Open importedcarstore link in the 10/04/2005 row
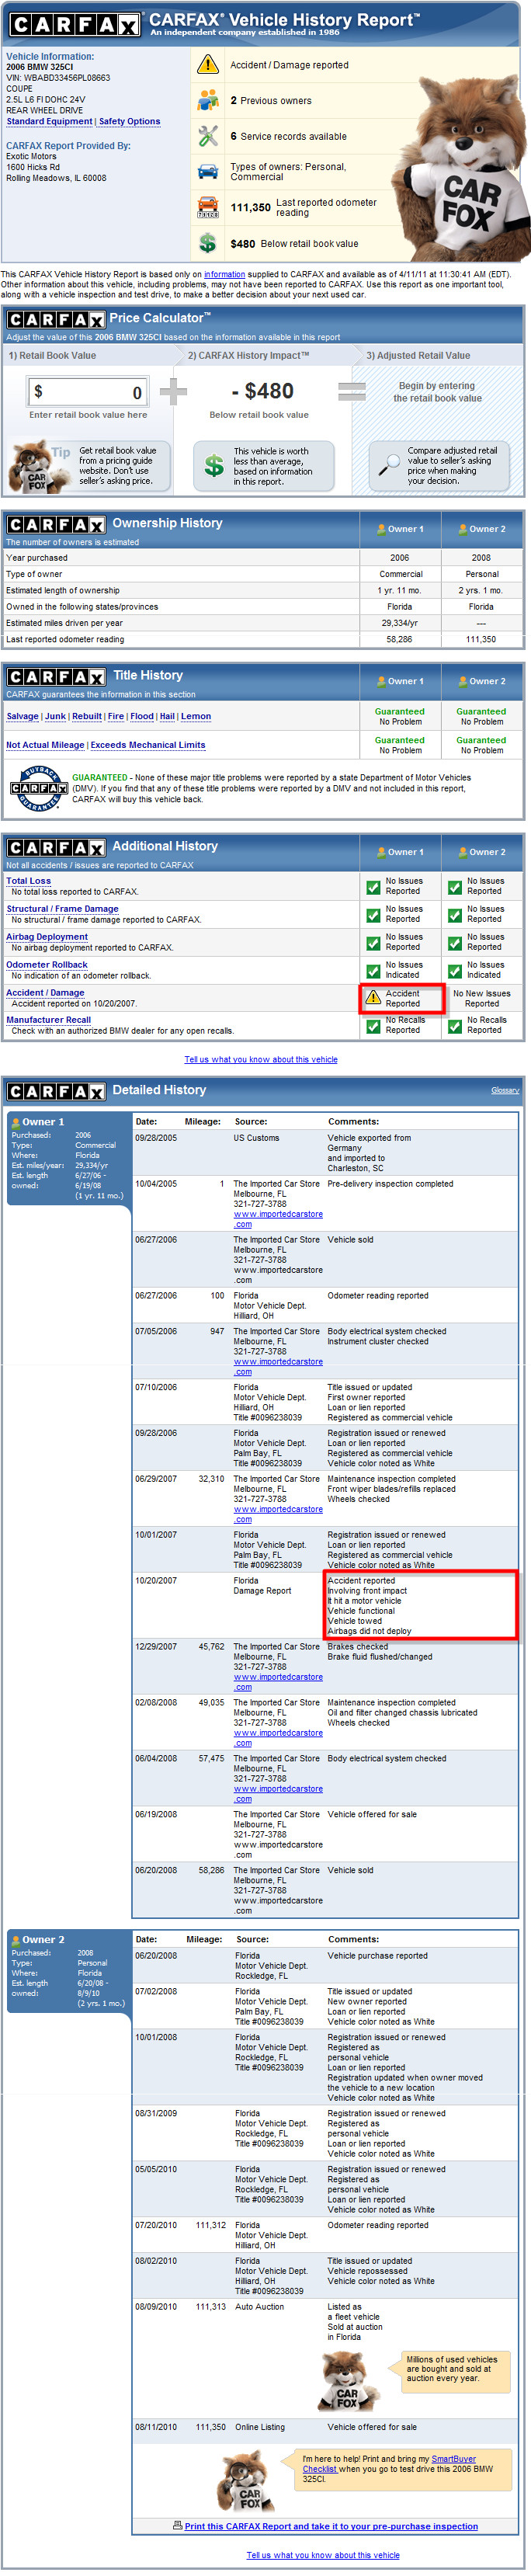 278,1220
